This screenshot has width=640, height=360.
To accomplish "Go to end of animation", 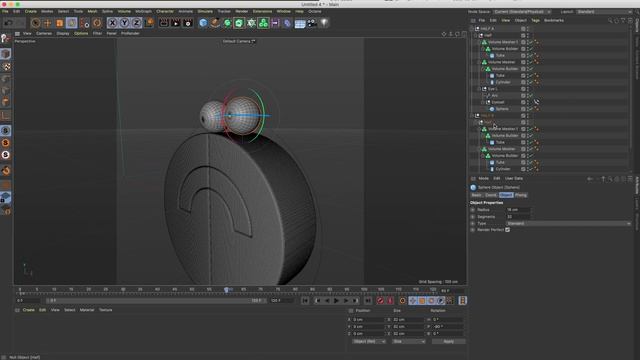I will (x=368, y=301).
